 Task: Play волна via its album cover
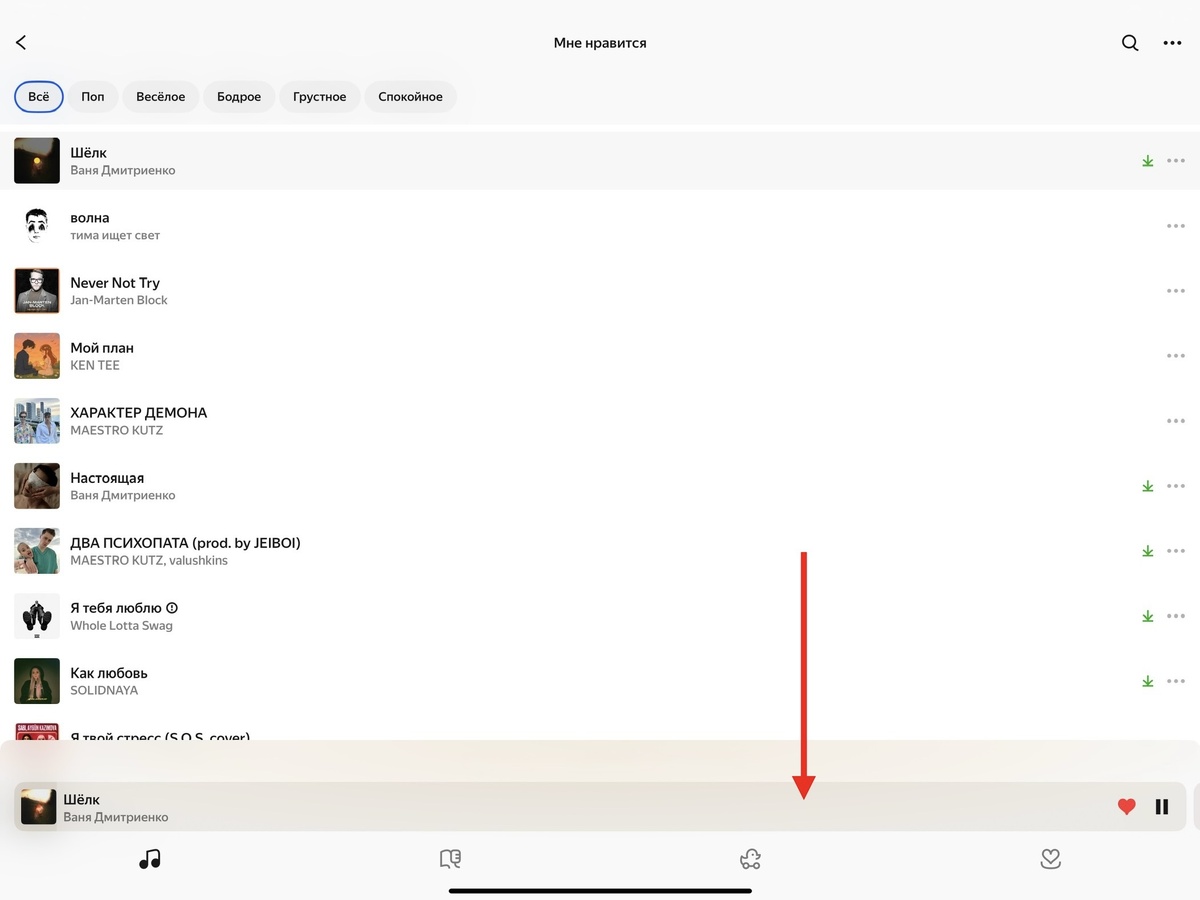[37, 226]
